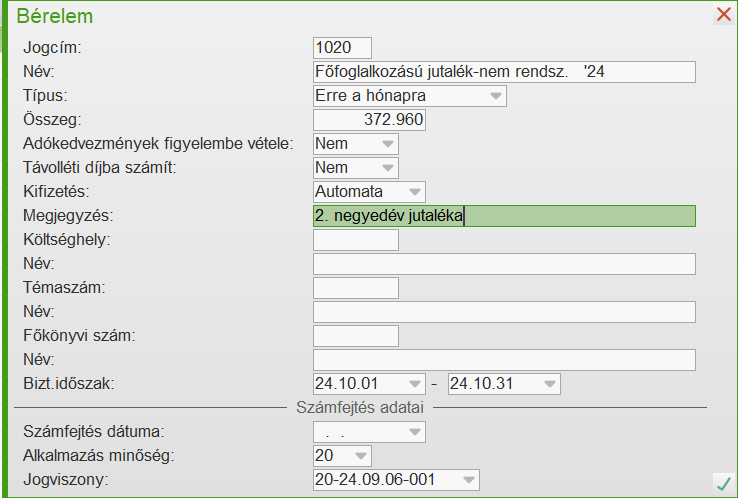Click the Jogcím code field
738x498 pixels.
(342, 48)
